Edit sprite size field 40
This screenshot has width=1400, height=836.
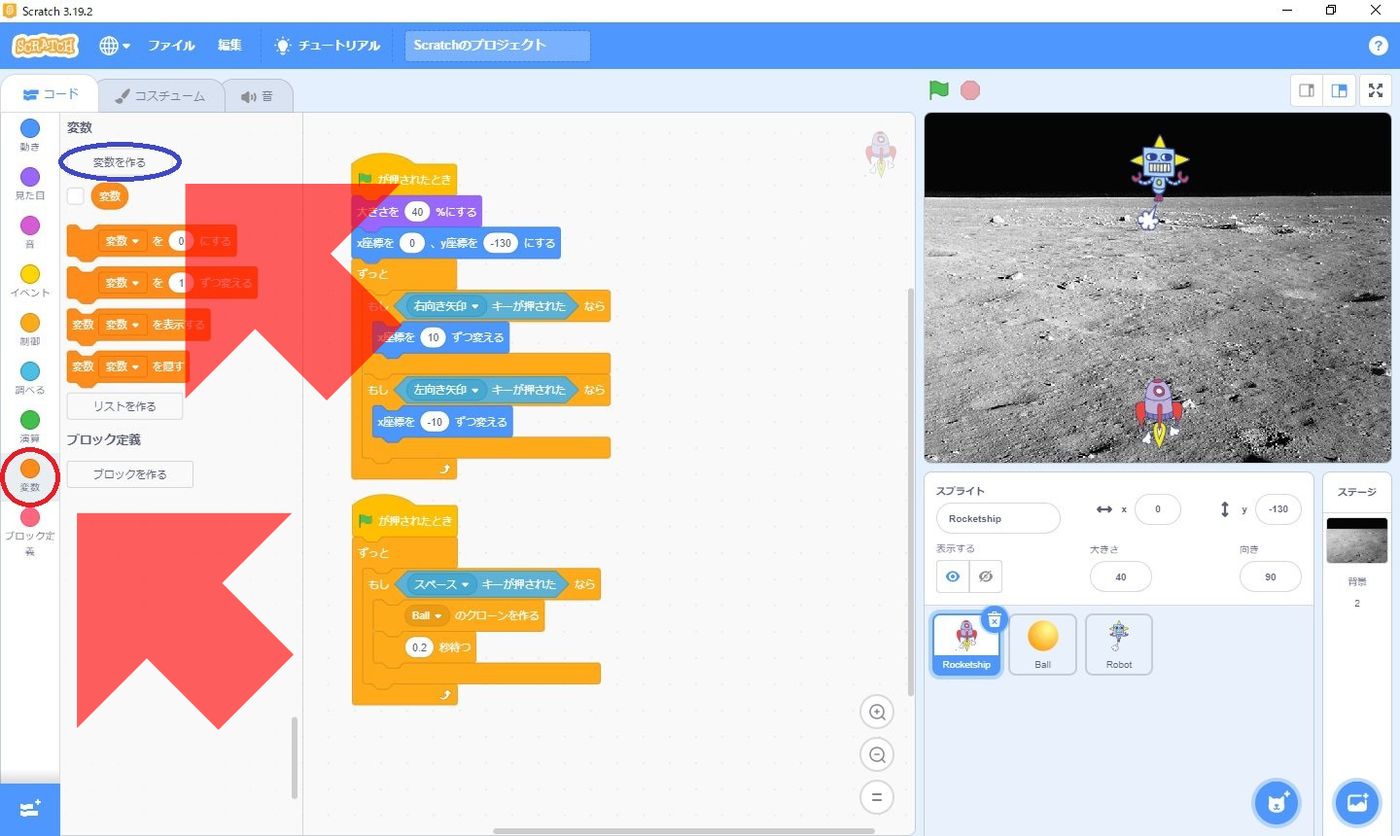click(x=1120, y=576)
